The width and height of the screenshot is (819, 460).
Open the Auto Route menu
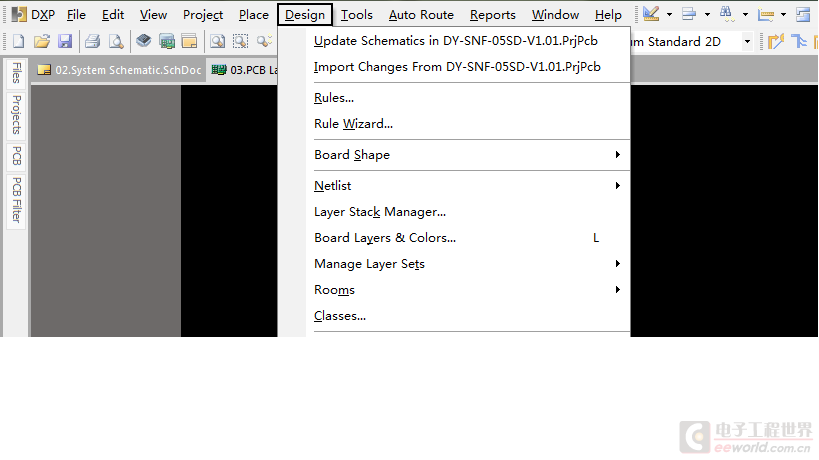421,15
